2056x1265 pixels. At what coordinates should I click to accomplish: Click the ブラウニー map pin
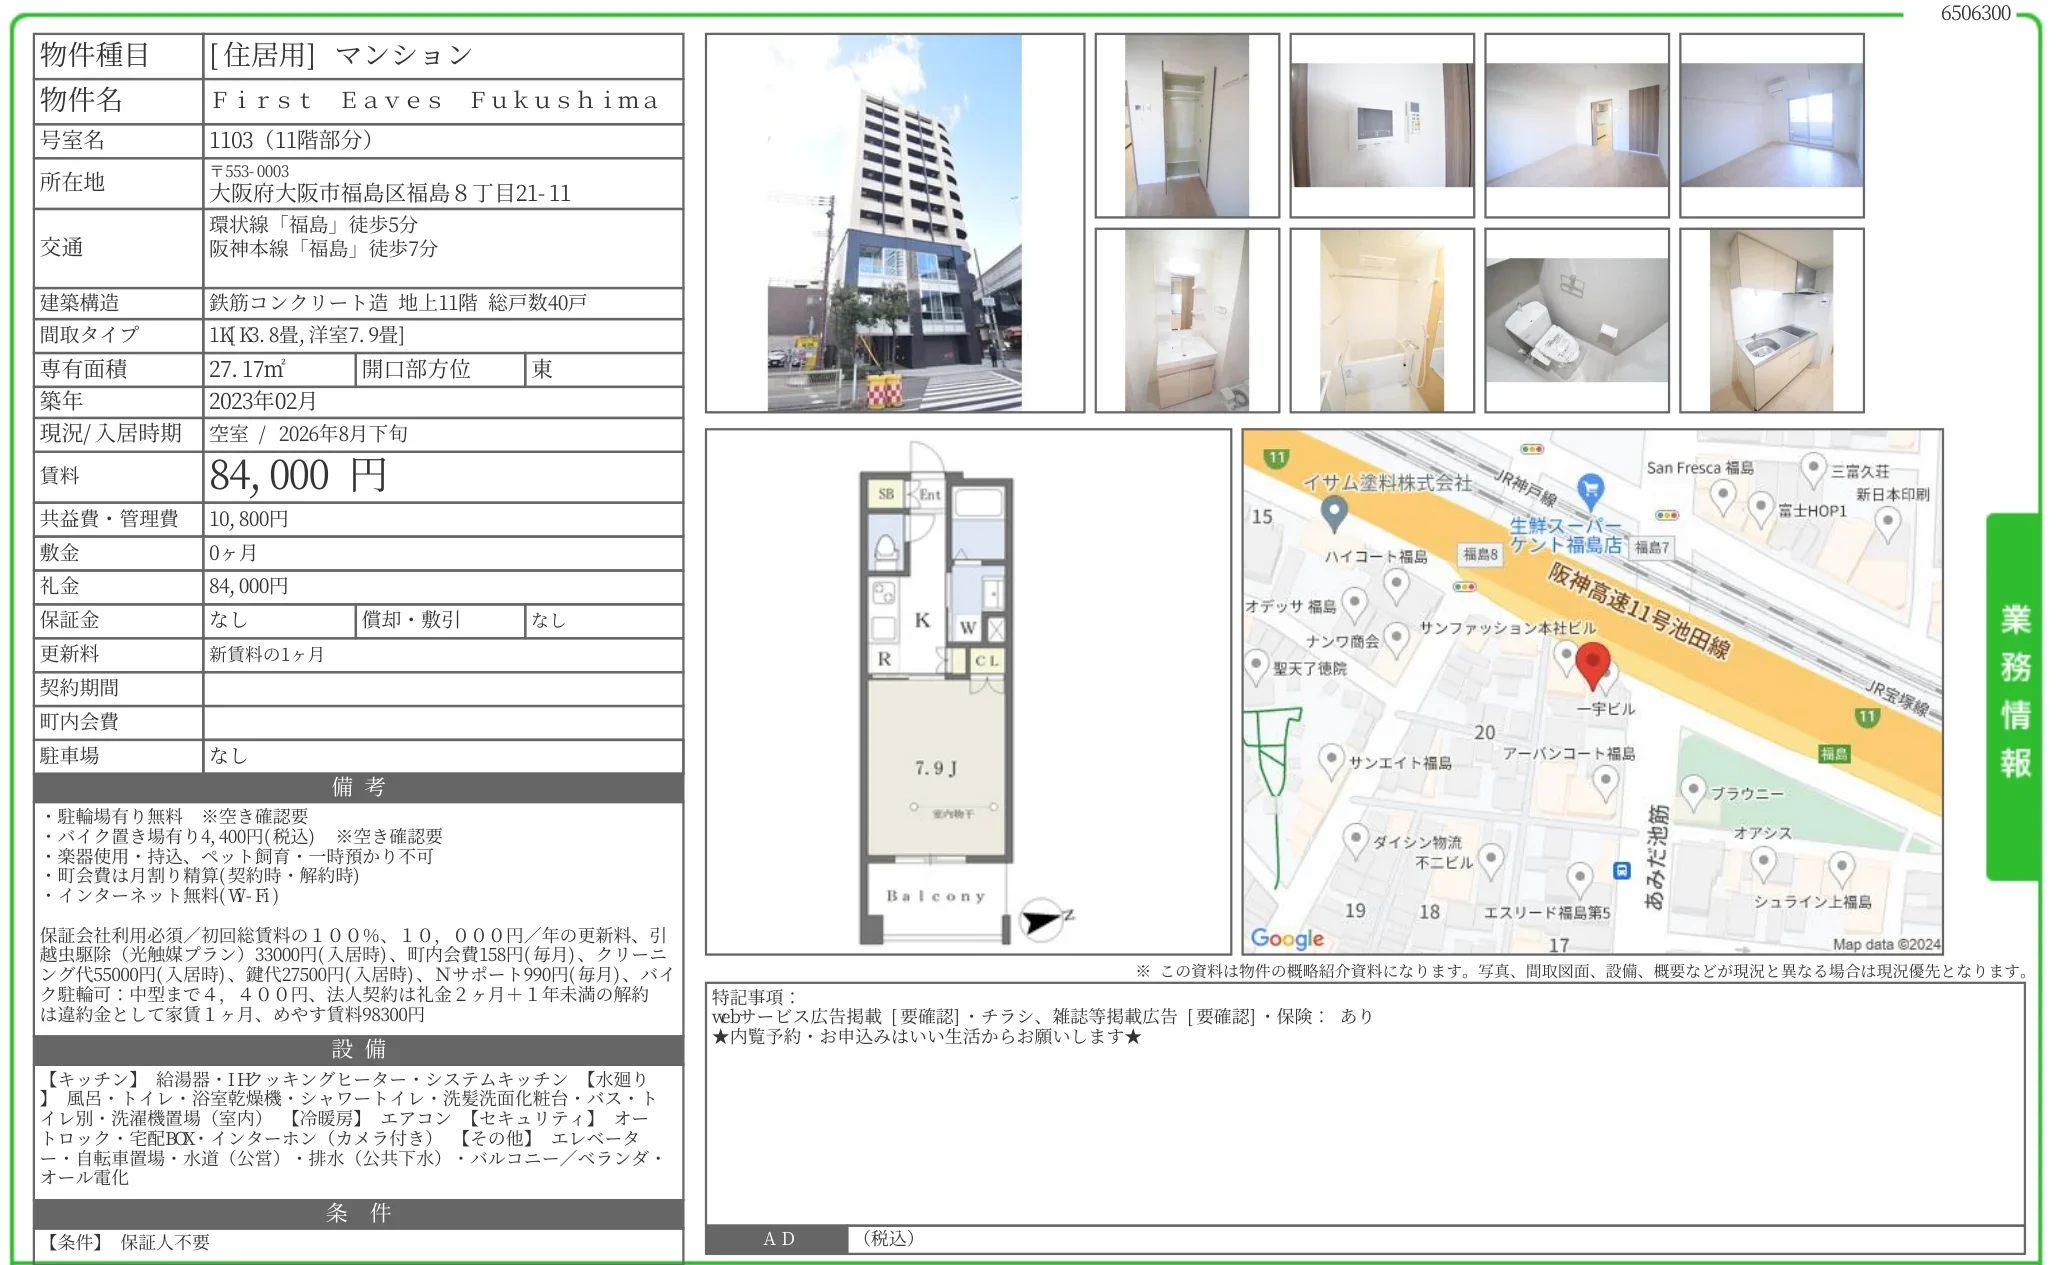click(x=1692, y=792)
